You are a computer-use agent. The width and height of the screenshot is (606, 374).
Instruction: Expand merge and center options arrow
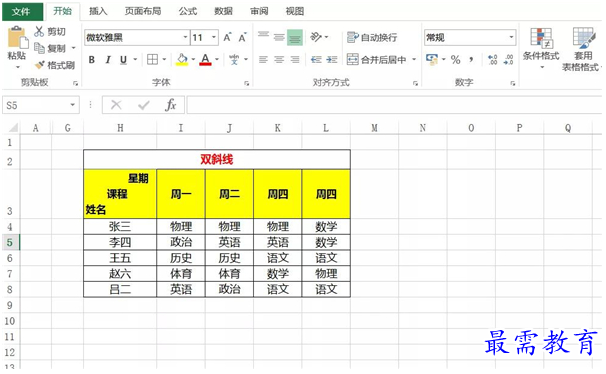pyautogui.click(x=414, y=60)
